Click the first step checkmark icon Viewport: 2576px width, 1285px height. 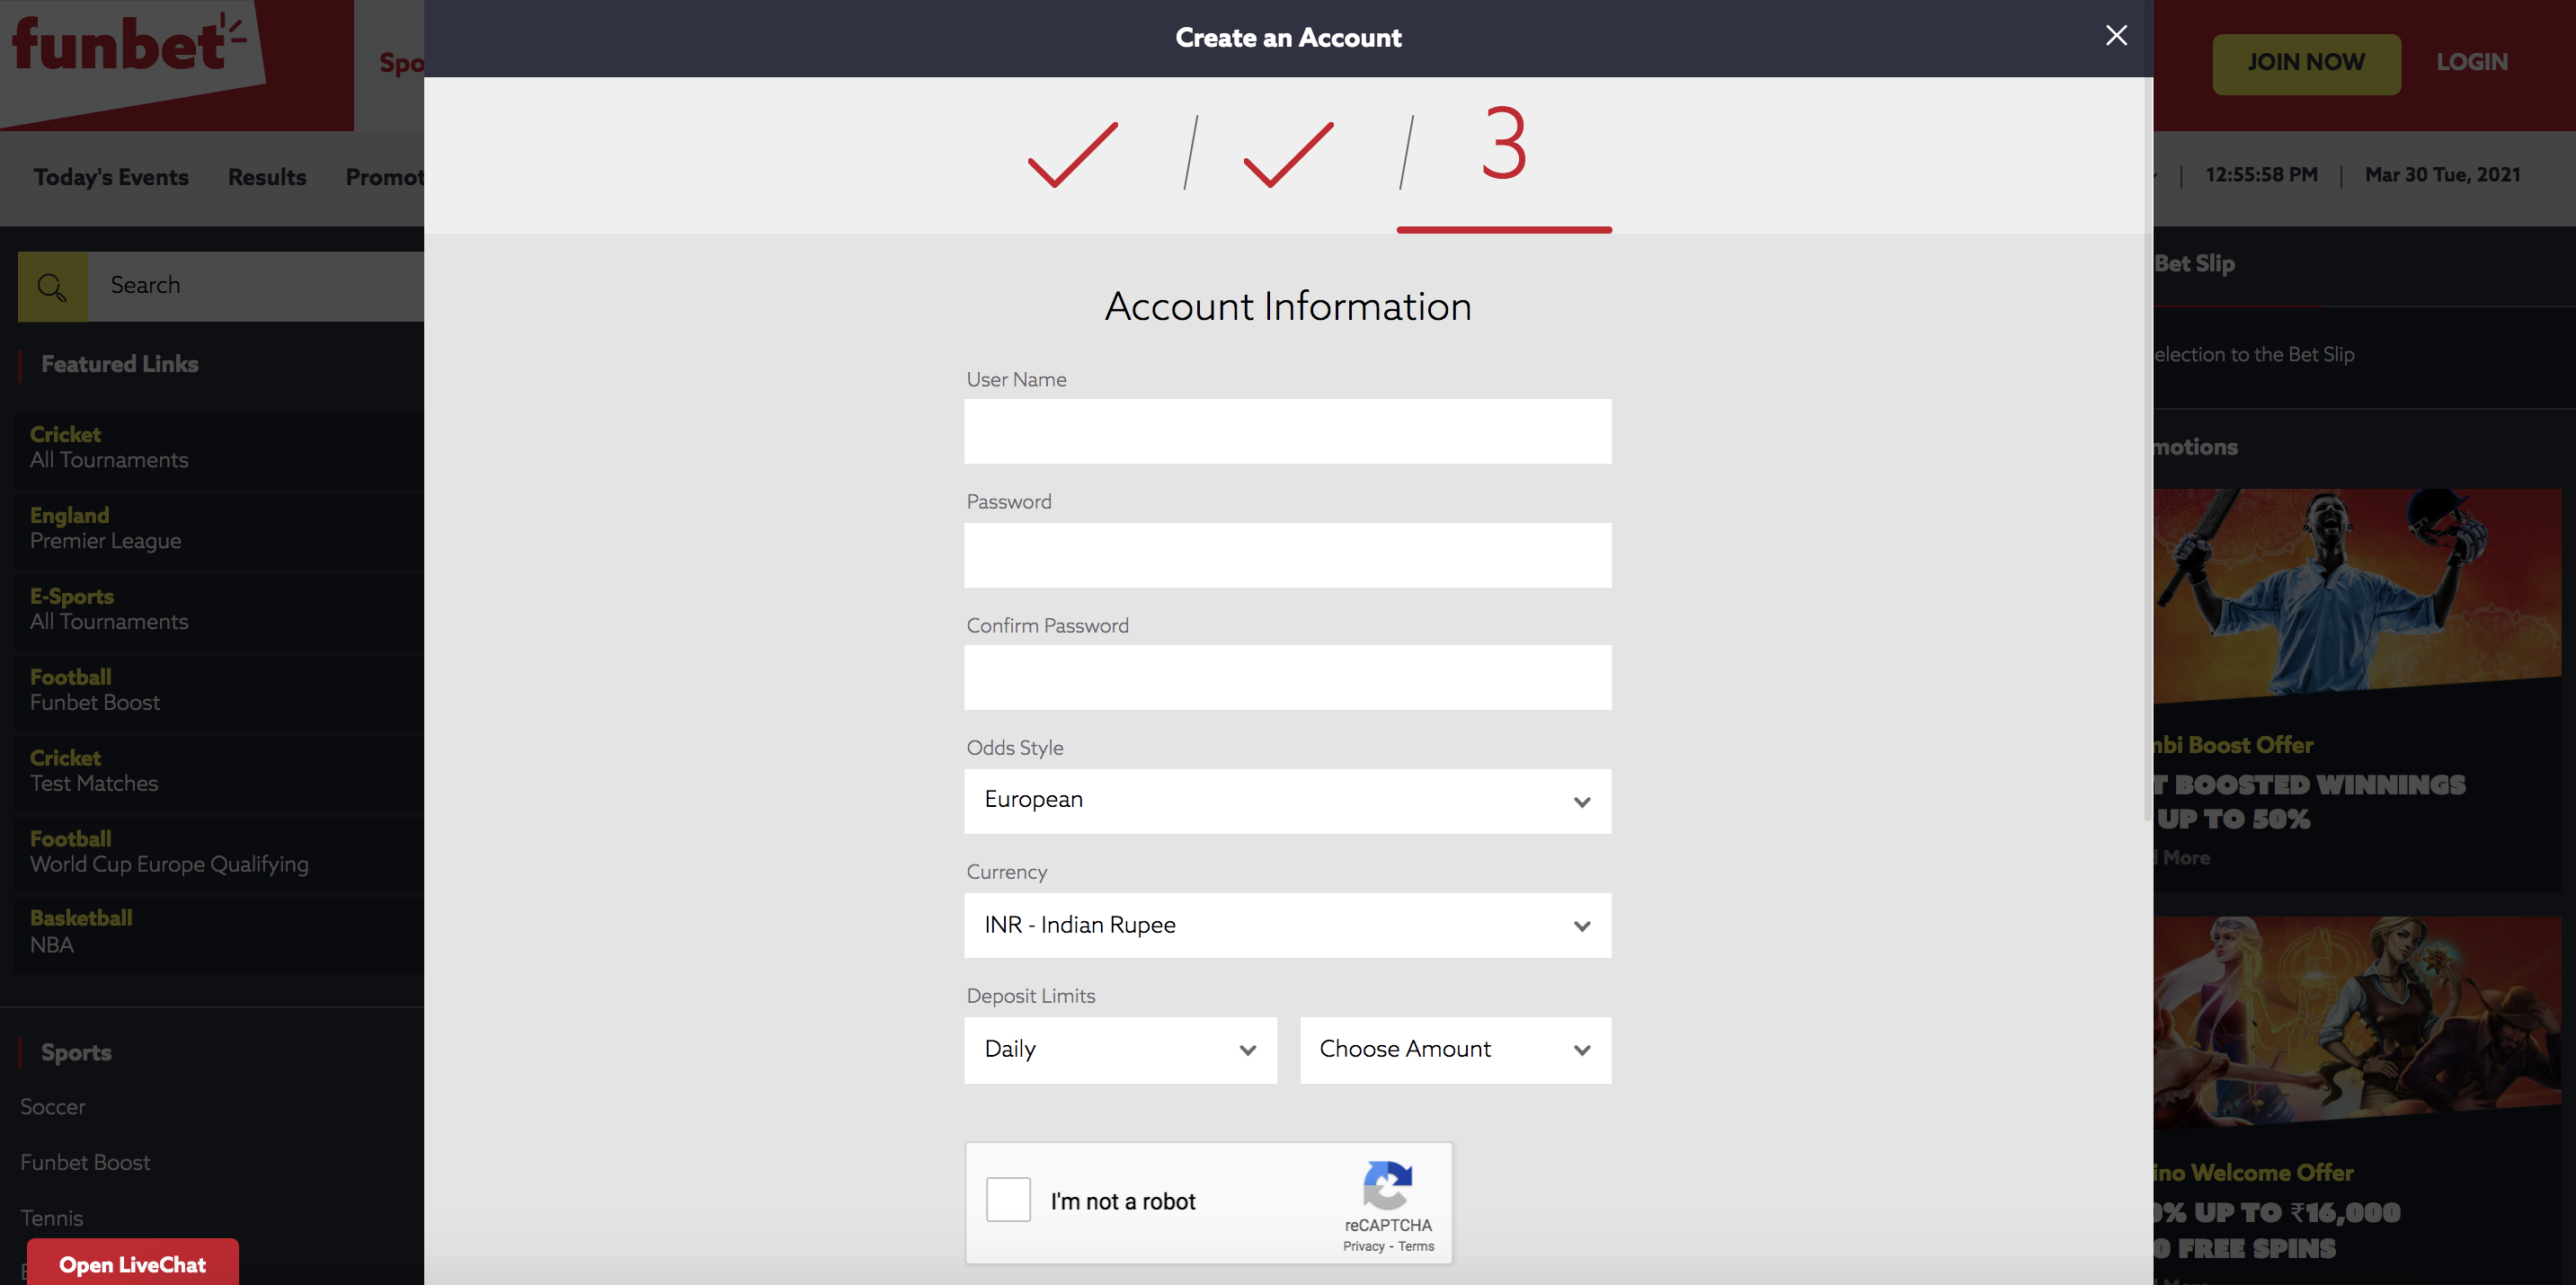1073,155
